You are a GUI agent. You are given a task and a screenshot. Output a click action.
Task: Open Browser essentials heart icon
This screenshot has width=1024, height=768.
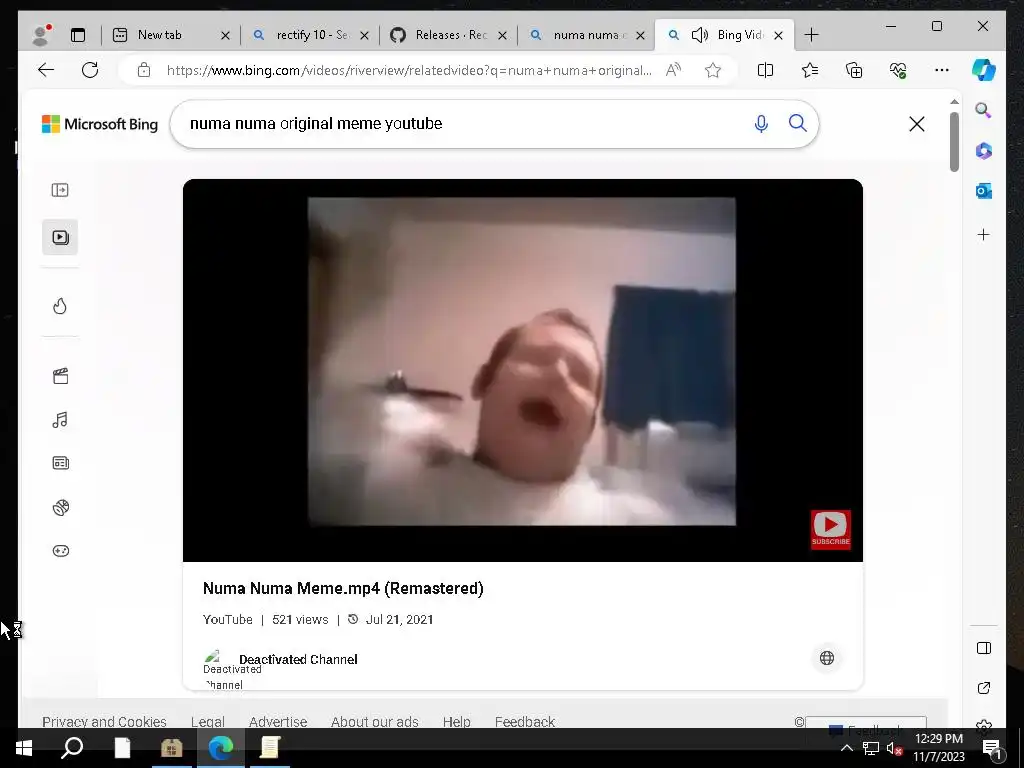tap(898, 70)
